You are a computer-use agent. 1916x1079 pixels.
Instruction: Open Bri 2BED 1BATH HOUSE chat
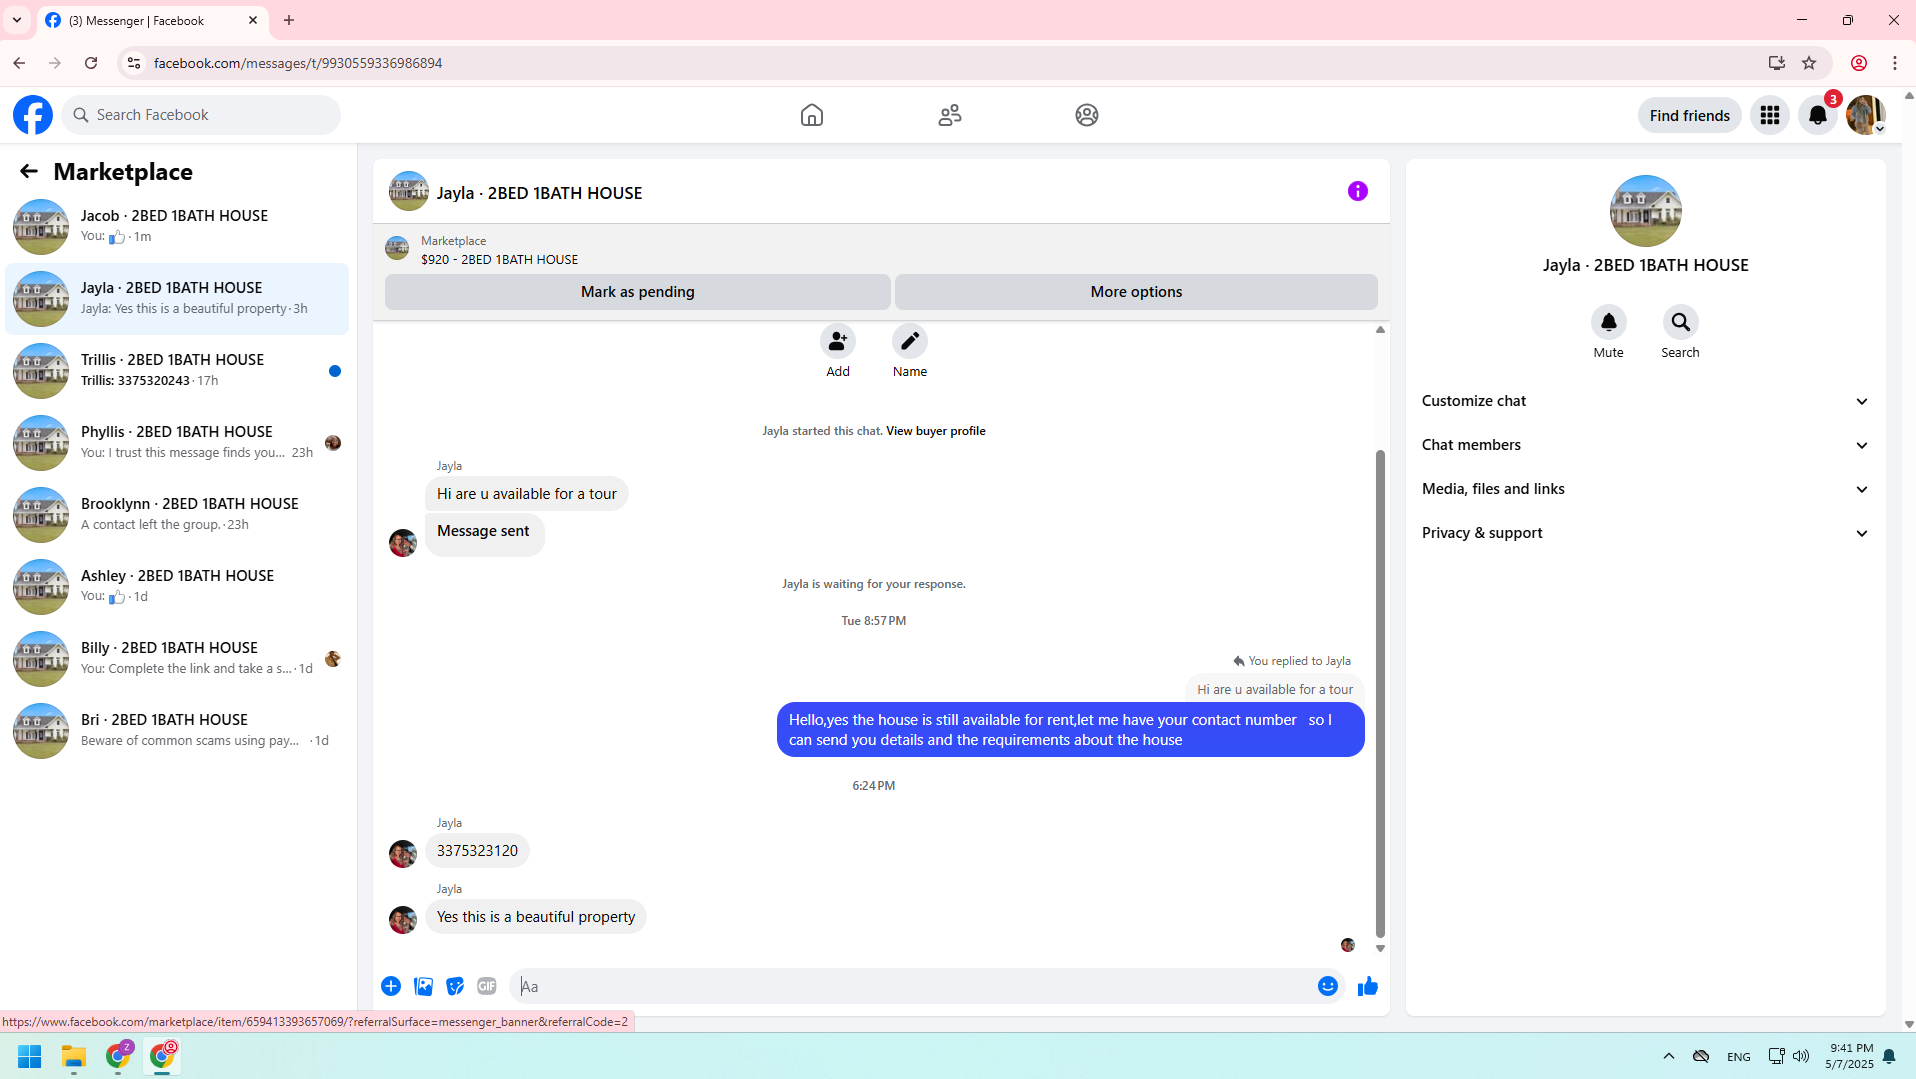click(x=177, y=731)
